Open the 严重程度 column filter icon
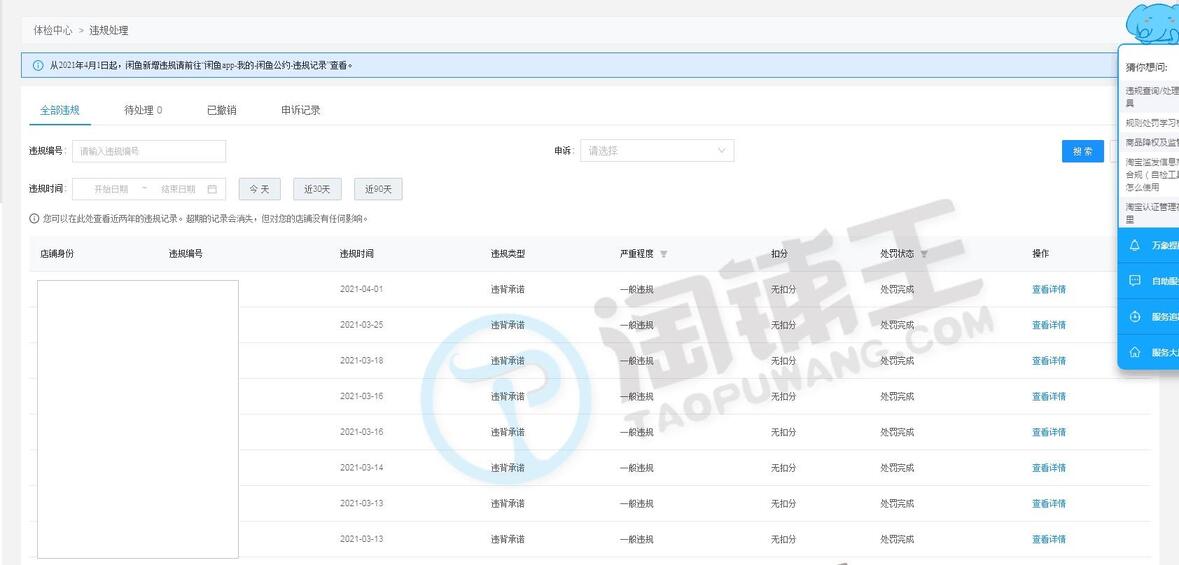 pos(664,254)
